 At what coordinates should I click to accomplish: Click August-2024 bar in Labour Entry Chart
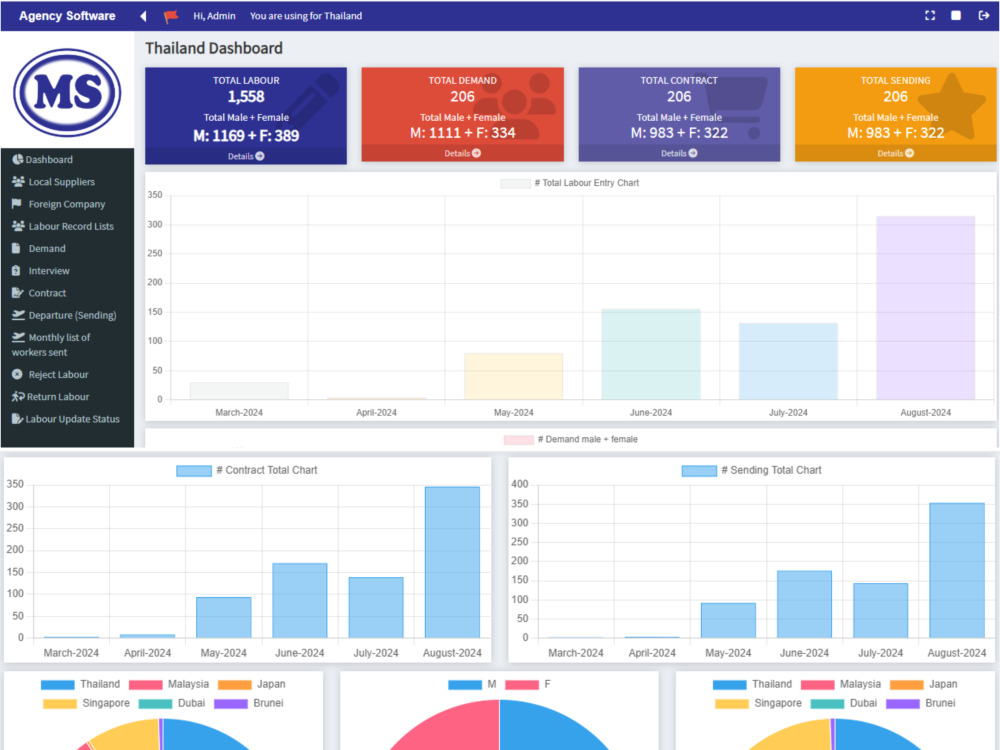(x=925, y=308)
